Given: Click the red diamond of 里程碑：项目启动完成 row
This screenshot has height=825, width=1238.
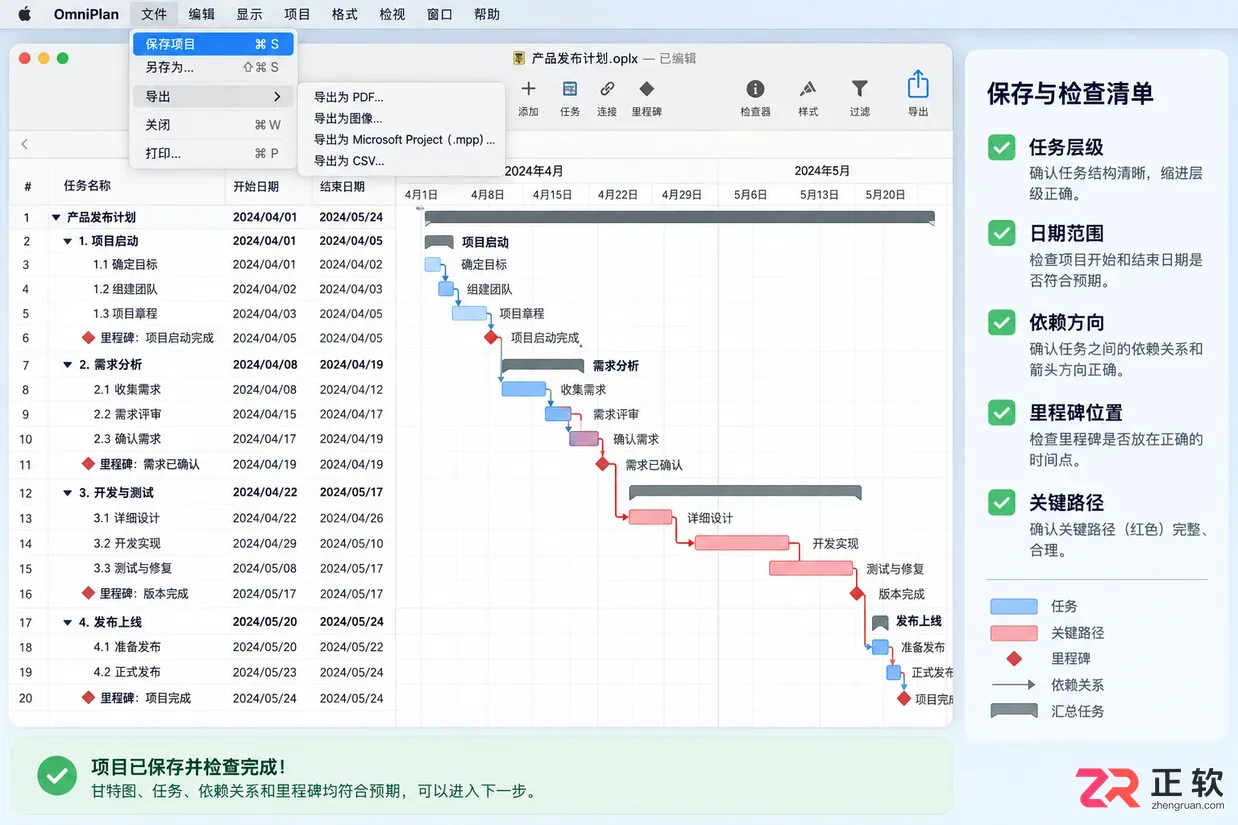Looking at the screenshot, I should tap(89, 338).
